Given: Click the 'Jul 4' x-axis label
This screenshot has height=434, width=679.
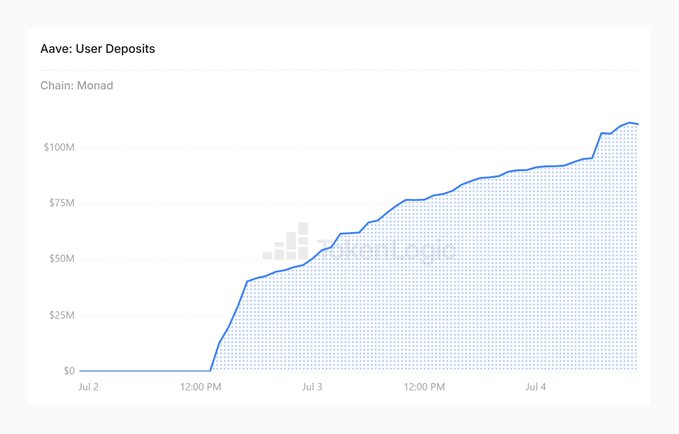Looking at the screenshot, I should coord(536,387).
